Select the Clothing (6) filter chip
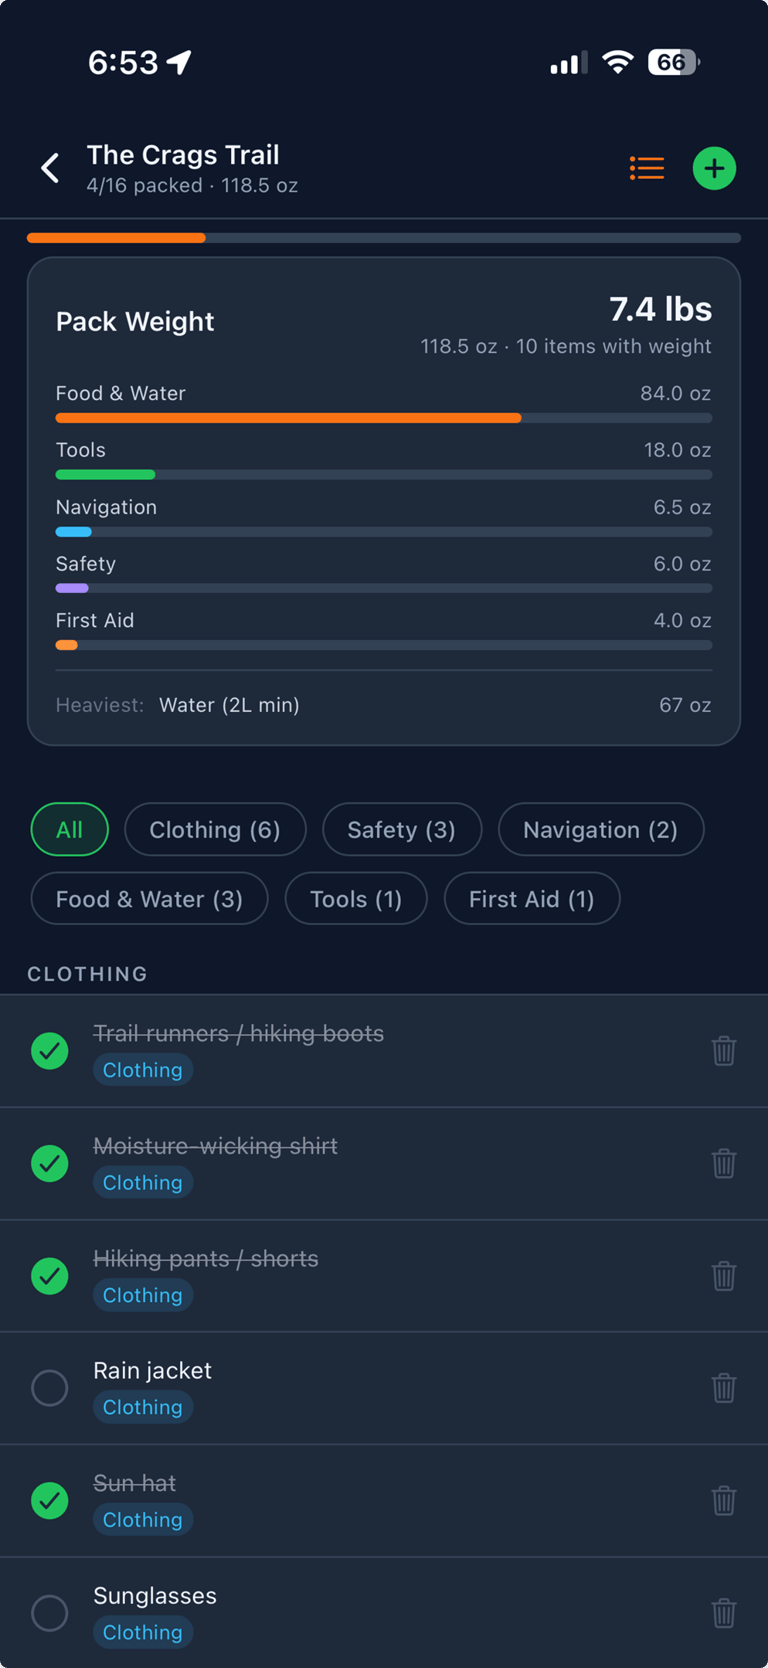Screen dimensions: 768x1668 click(x=214, y=829)
